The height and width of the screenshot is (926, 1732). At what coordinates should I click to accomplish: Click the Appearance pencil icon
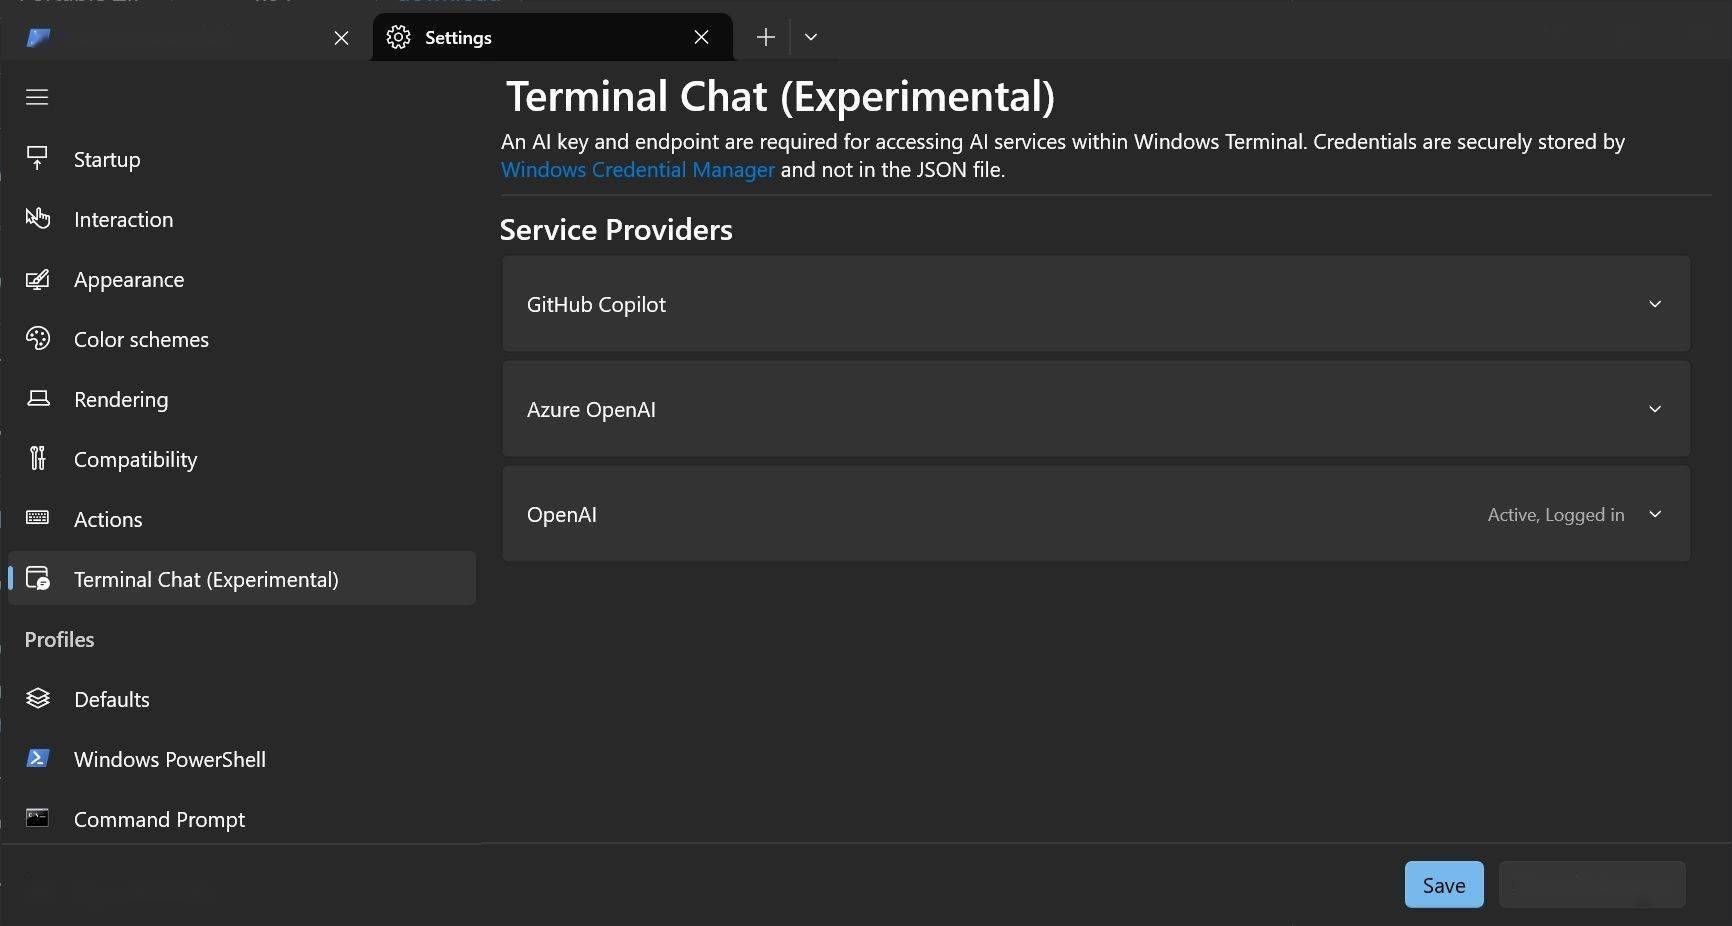(37, 279)
